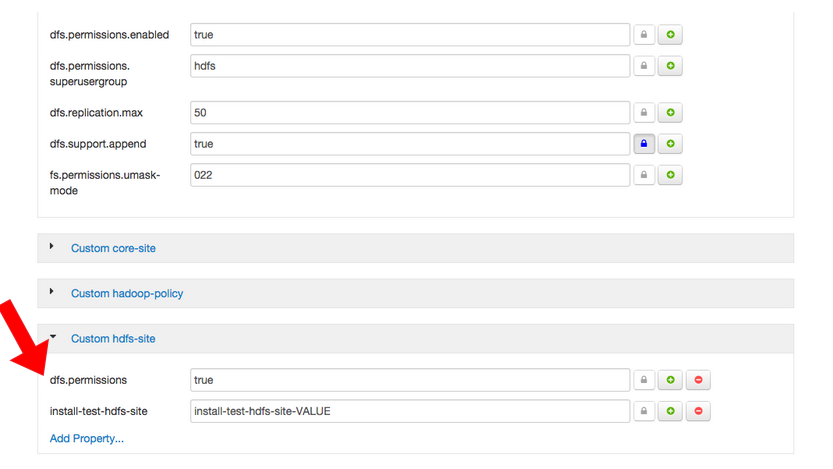Image resolution: width=833 pixels, height=469 pixels.
Task: Click green plus icon beside dfs.permissions.enabled
Action: point(670,35)
